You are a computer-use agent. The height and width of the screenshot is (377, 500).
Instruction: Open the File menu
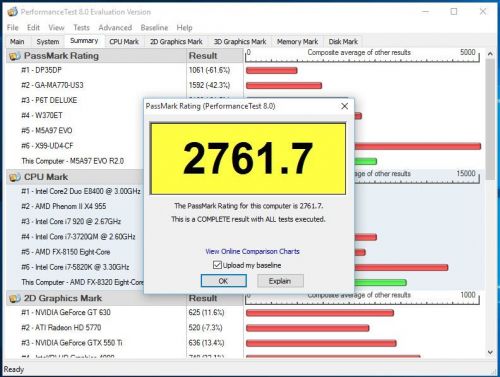[13, 28]
